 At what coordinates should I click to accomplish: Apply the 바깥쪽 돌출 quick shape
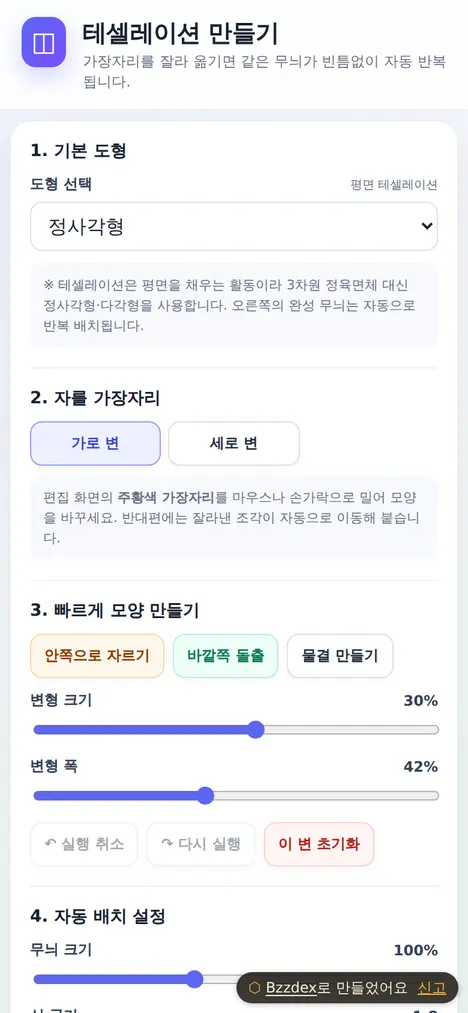coord(226,656)
